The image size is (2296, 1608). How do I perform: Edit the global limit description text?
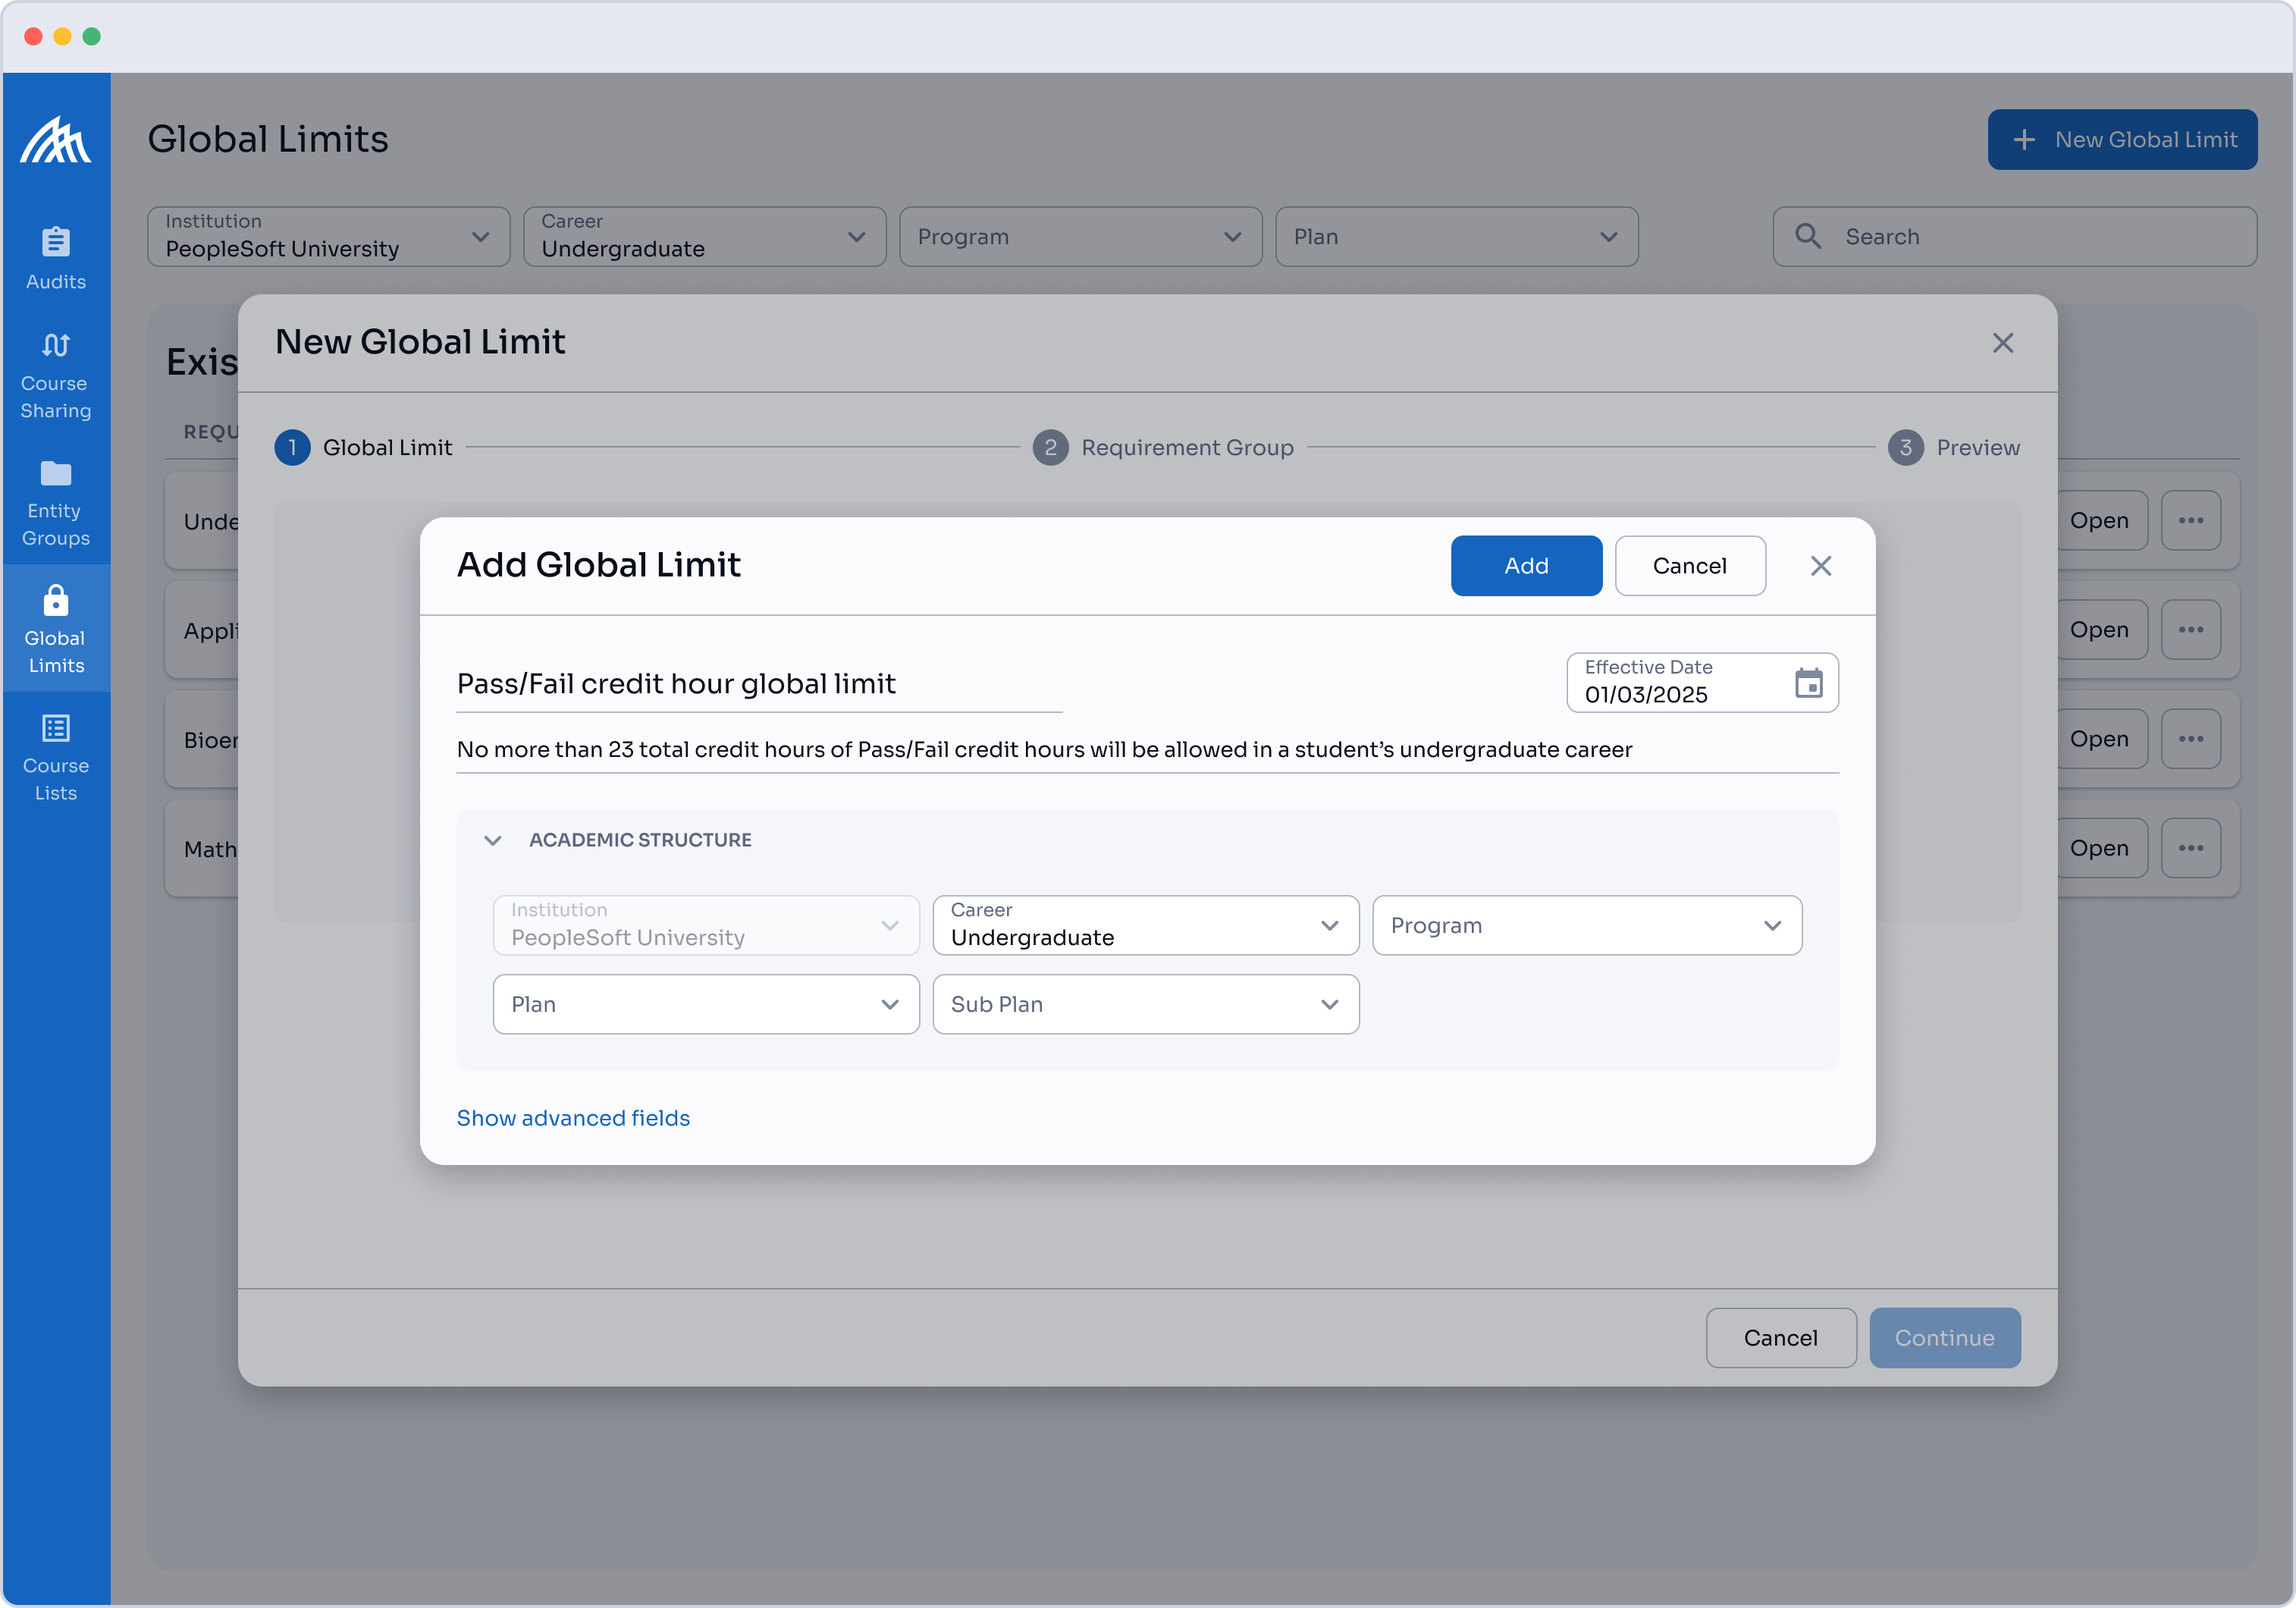tap(1147, 750)
